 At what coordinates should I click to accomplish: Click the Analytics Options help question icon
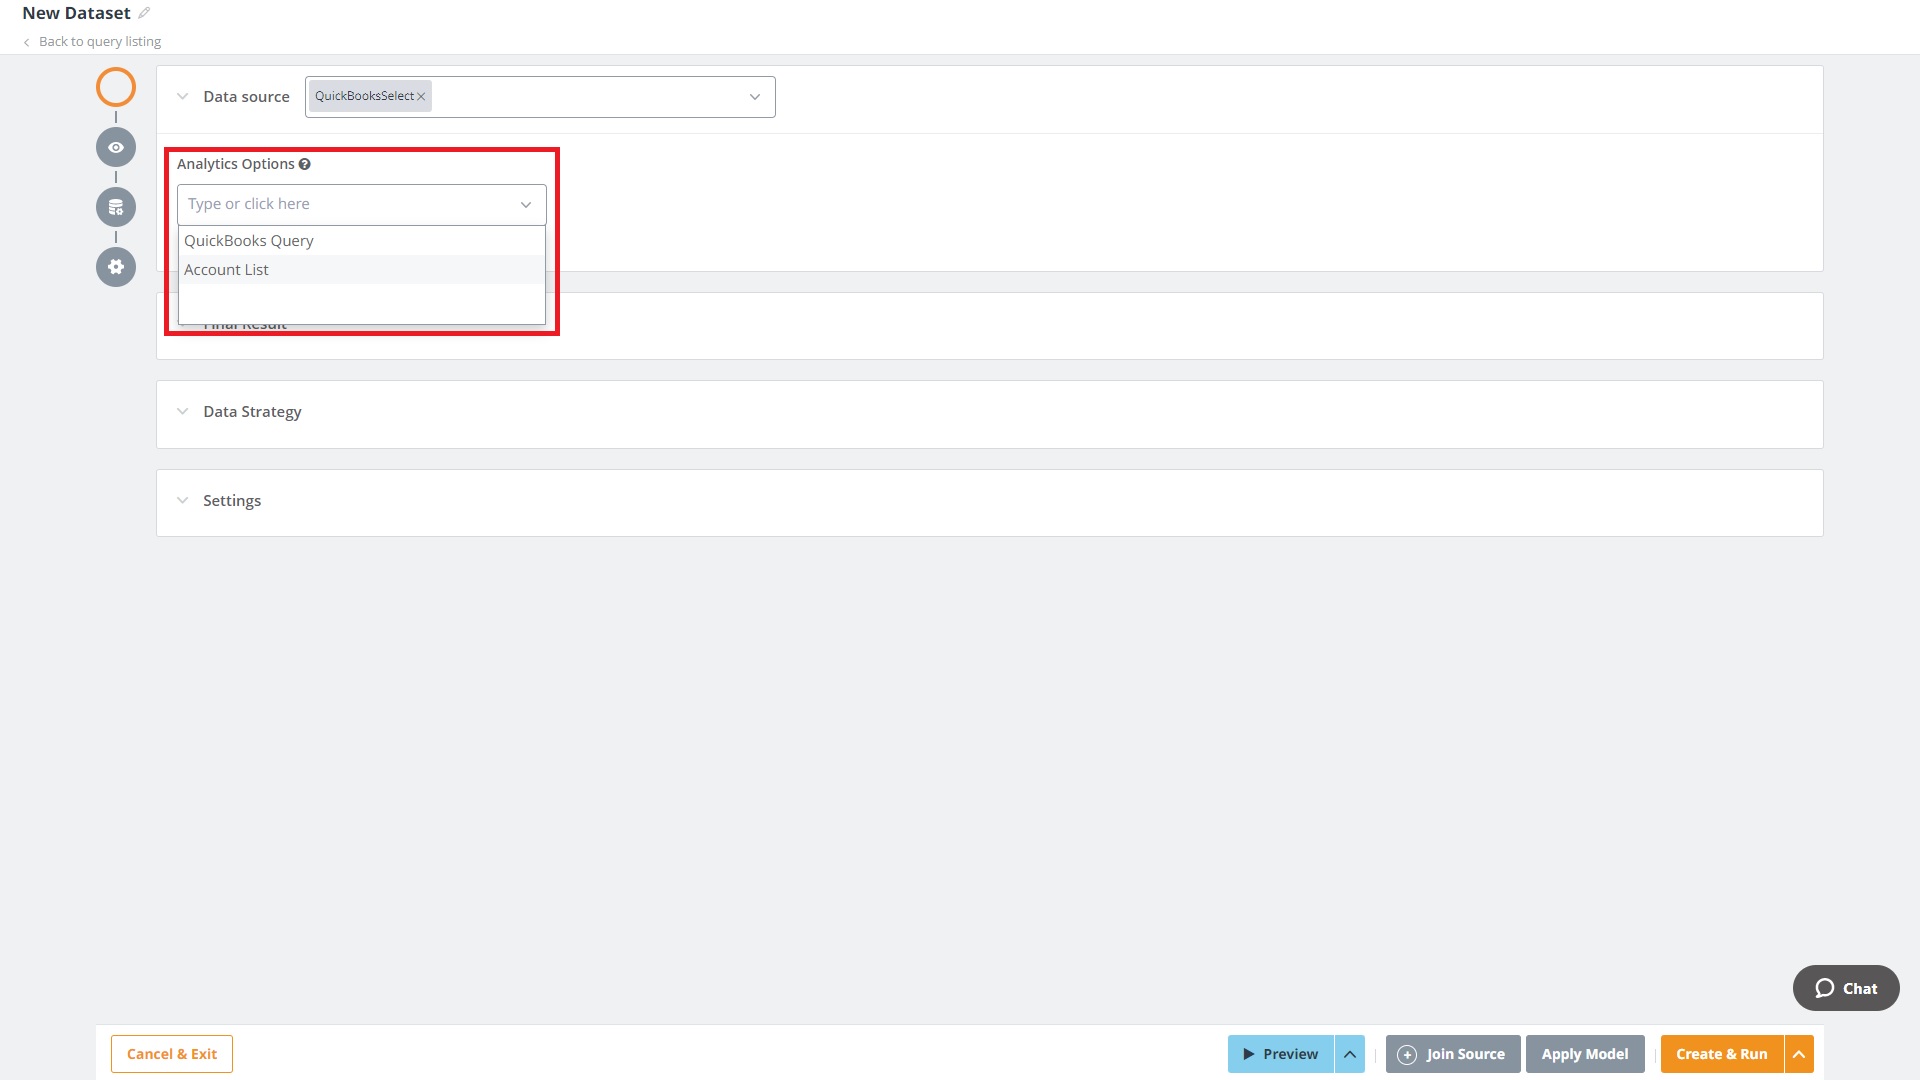click(x=305, y=164)
